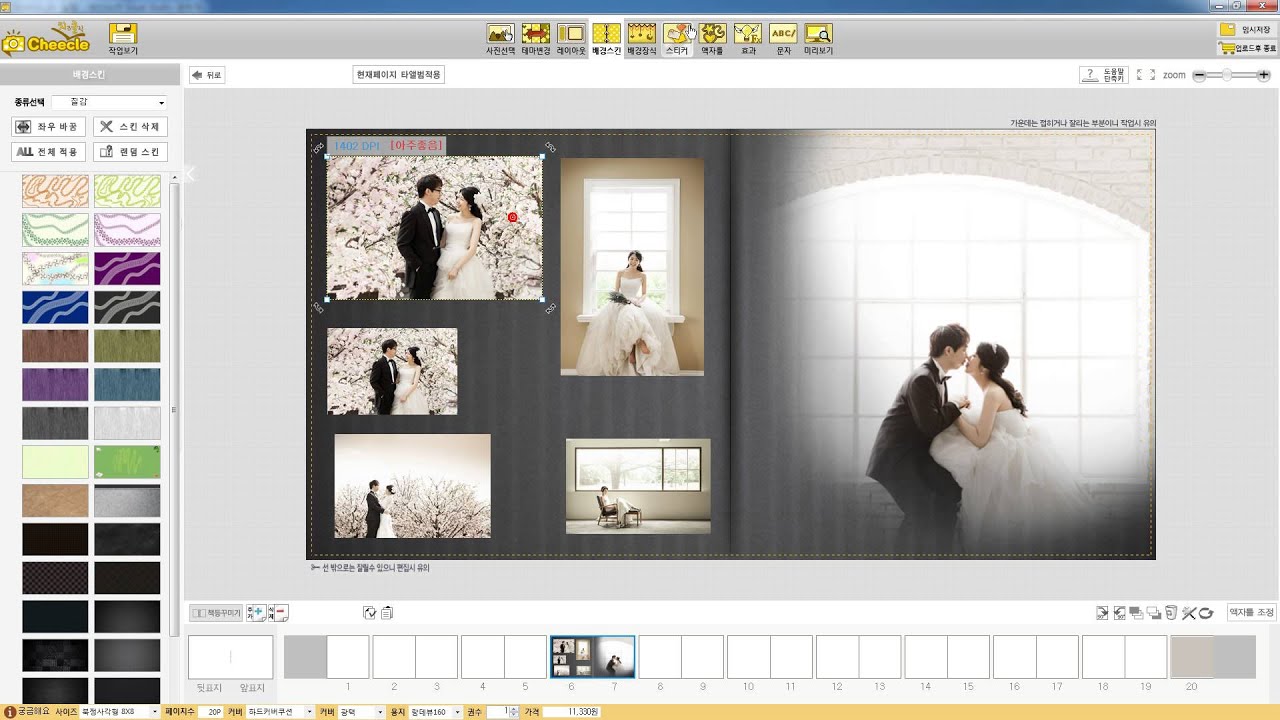This screenshot has height=720, width=1280.
Task: Select the page 6-7 spread thumbnail
Action: [x=592, y=657]
